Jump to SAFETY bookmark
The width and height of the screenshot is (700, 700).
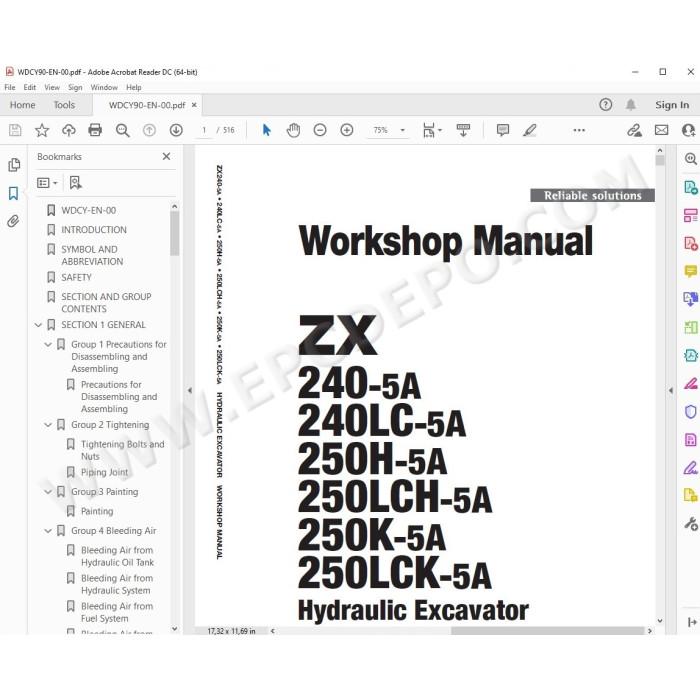[x=76, y=278]
